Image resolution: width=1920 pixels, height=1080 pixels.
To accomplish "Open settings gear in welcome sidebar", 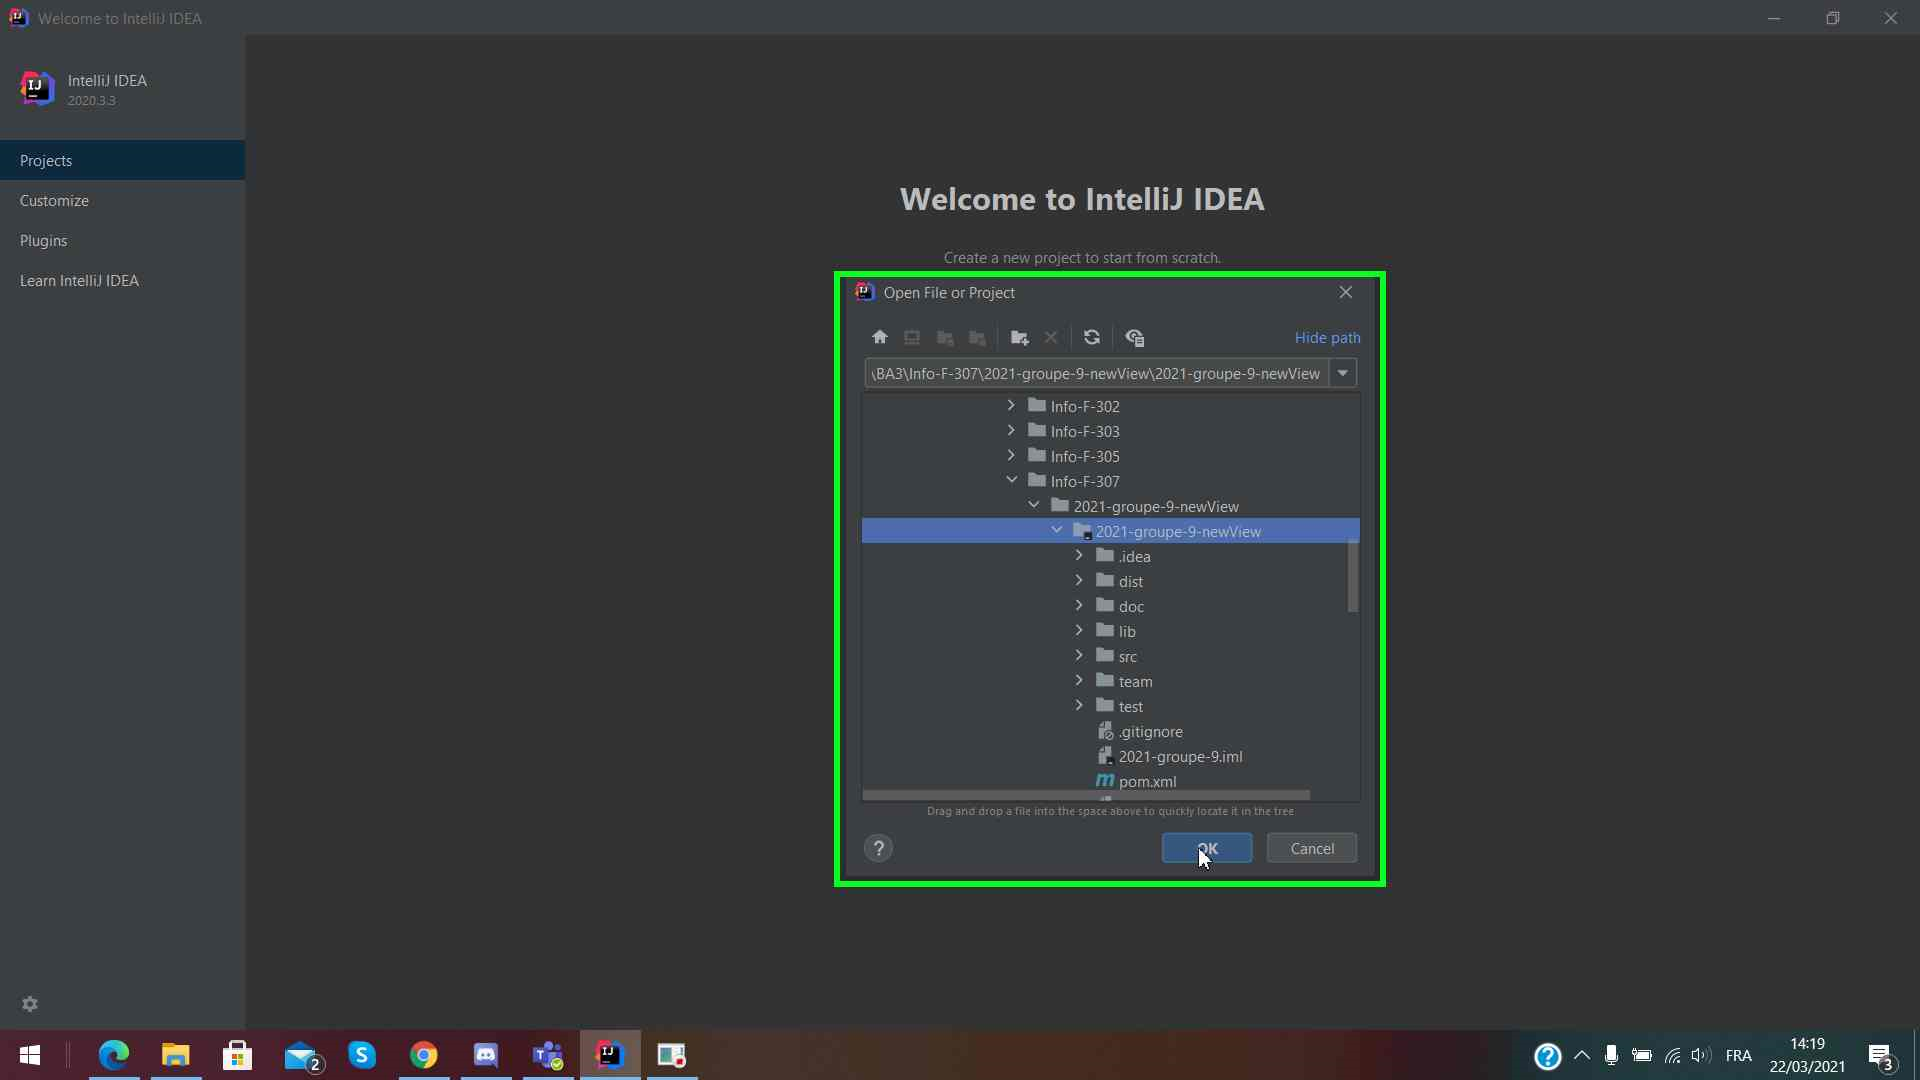I will coord(30,1004).
